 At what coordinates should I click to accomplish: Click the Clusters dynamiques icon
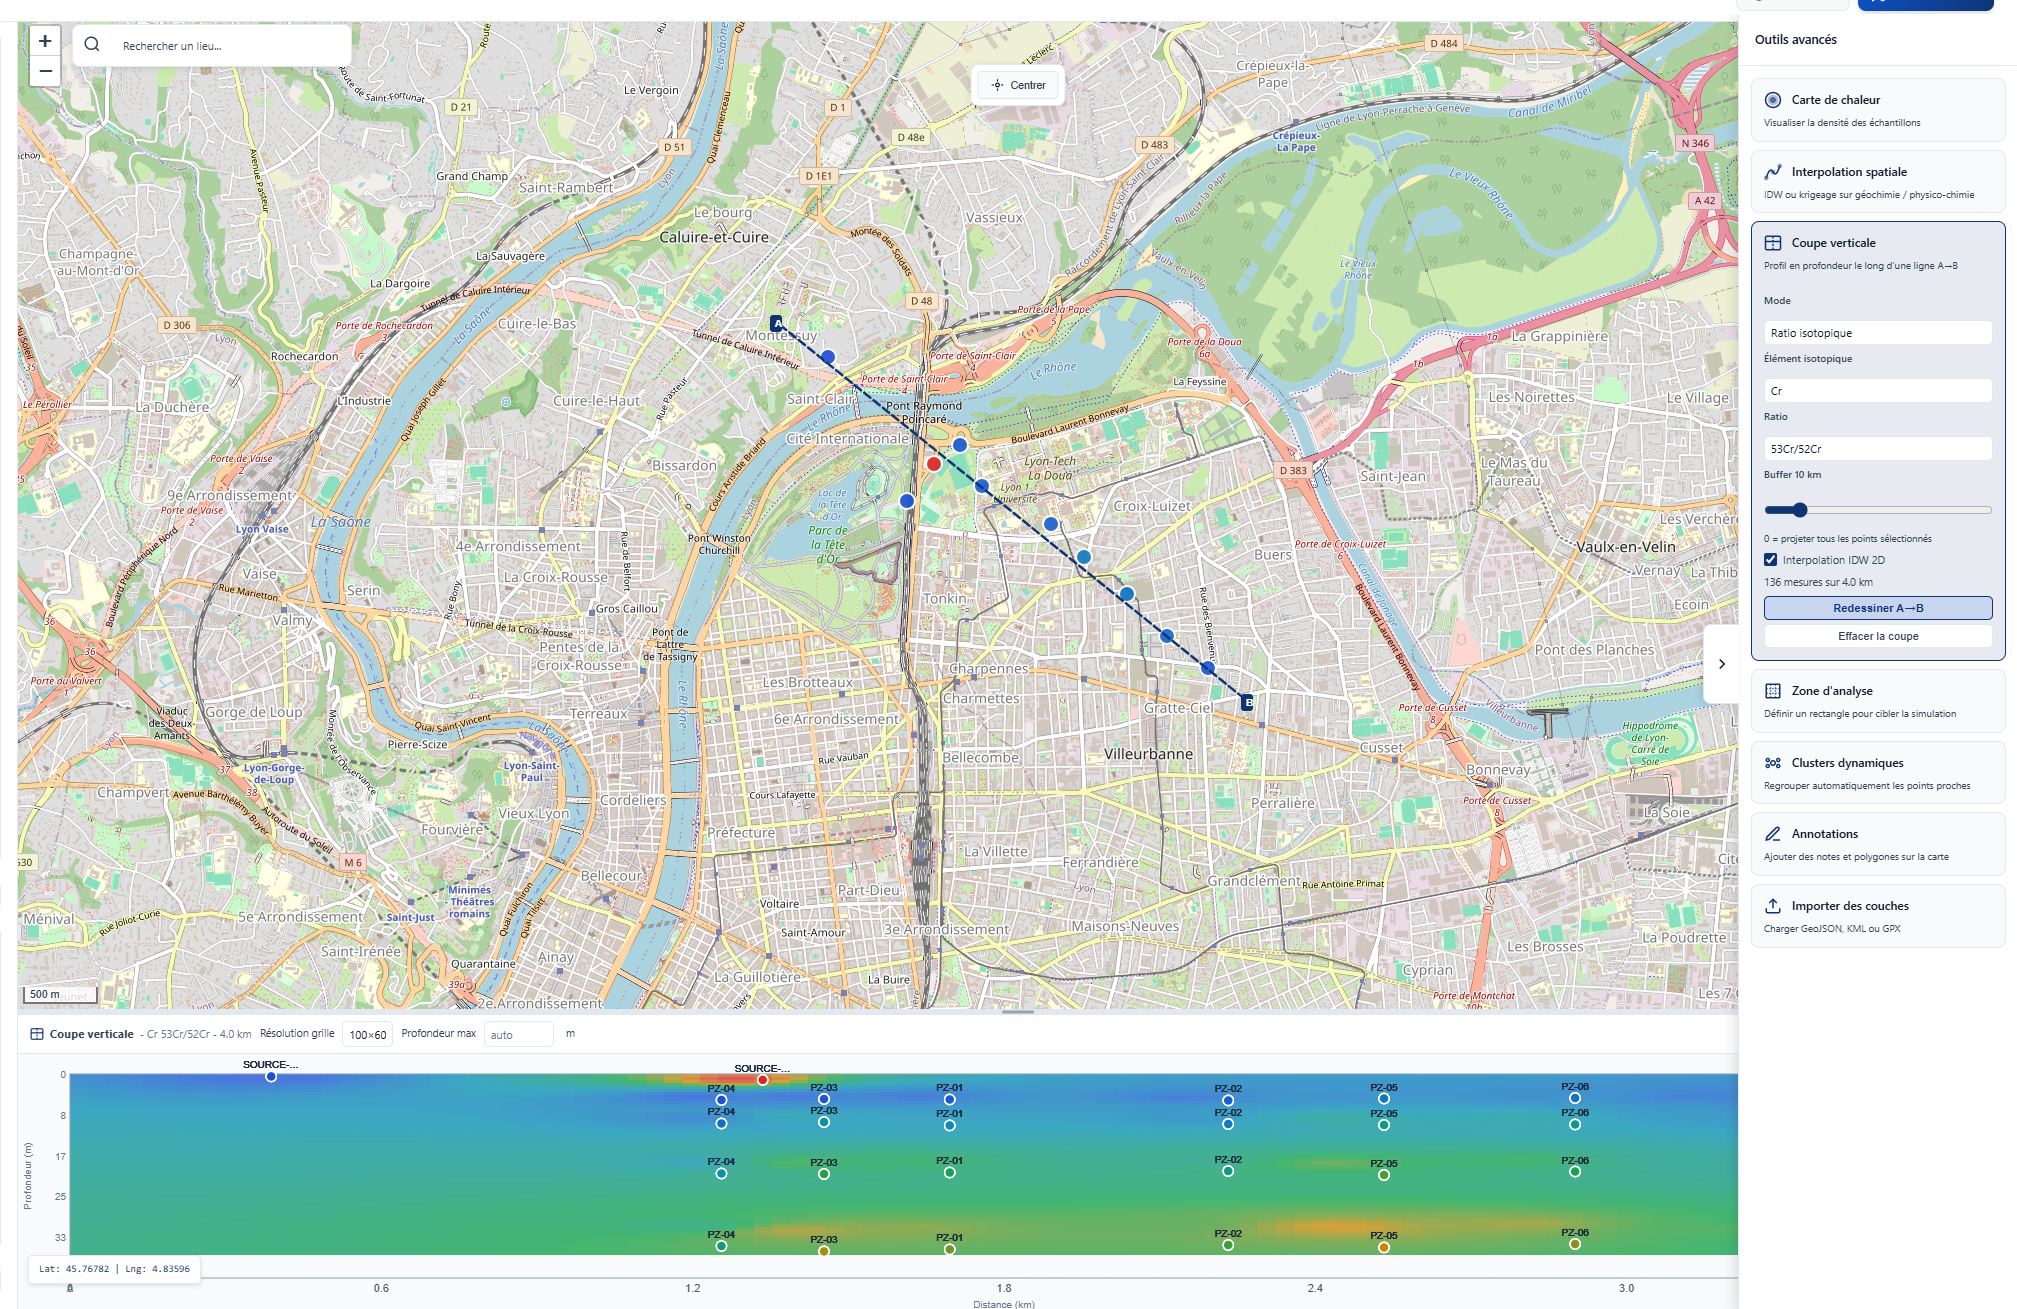coord(1773,763)
